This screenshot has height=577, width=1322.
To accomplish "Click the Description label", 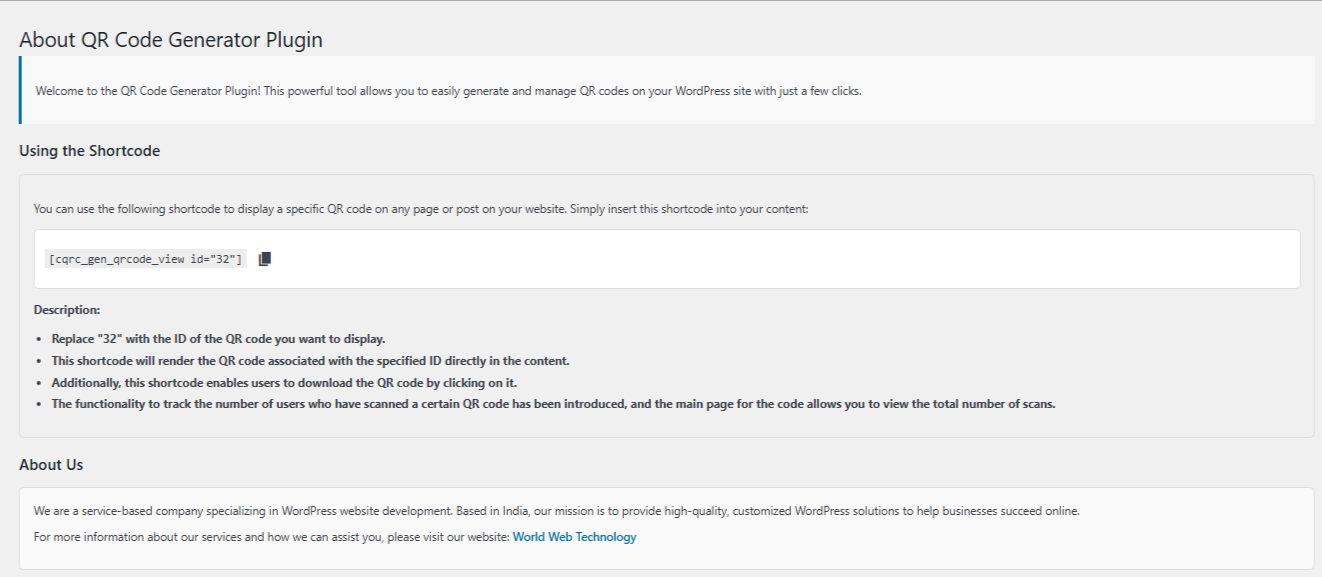I will tap(67, 310).
